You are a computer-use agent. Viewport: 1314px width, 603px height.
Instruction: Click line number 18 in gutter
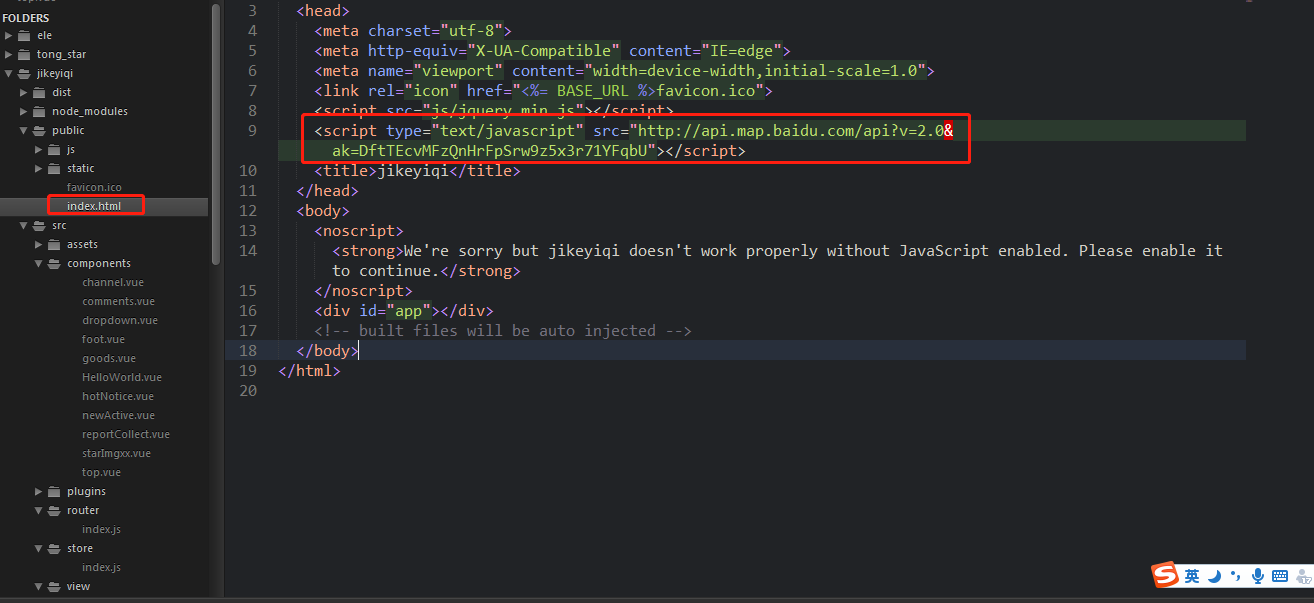click(x=248, y=350)
